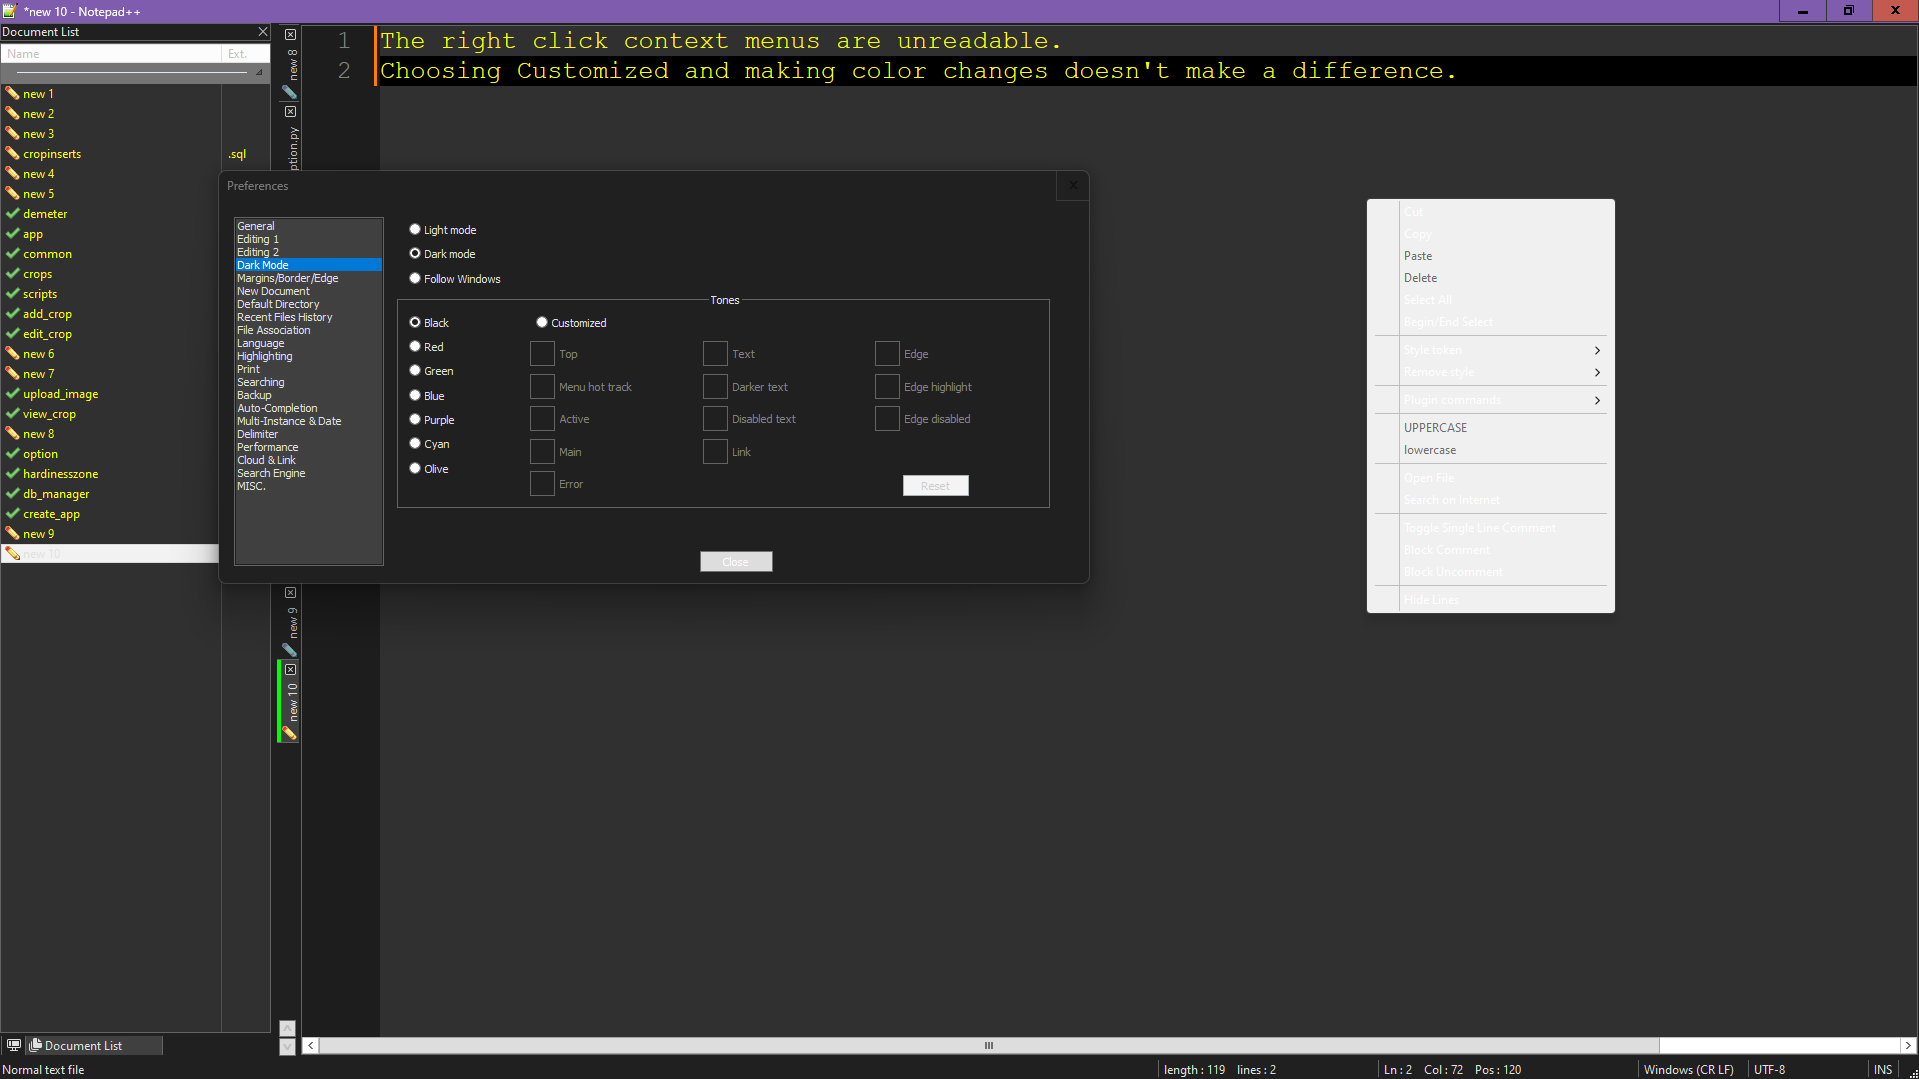Screen dimensions: 1919x1079
Task: Click the pencil icon on new 9 tab
Action: pyautogui.click(x=289, y=650)
